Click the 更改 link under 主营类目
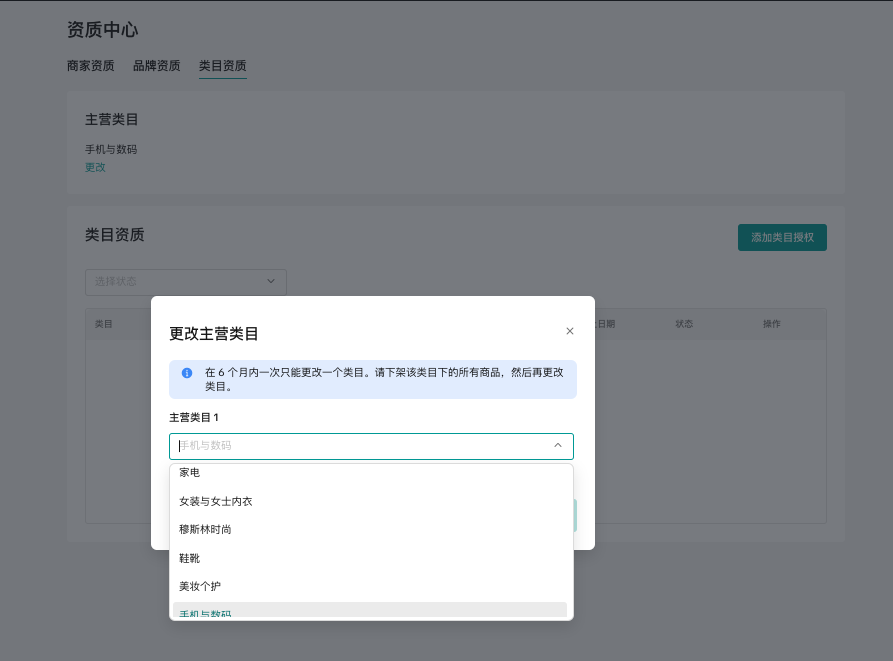The width and height of the screenshot is (893, 661). [x=95, y=167]
